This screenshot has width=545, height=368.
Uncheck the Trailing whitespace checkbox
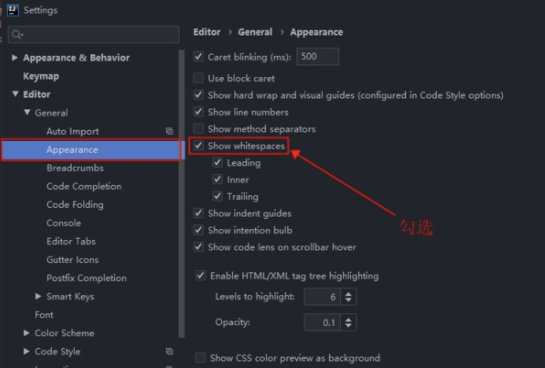[218, 196]
